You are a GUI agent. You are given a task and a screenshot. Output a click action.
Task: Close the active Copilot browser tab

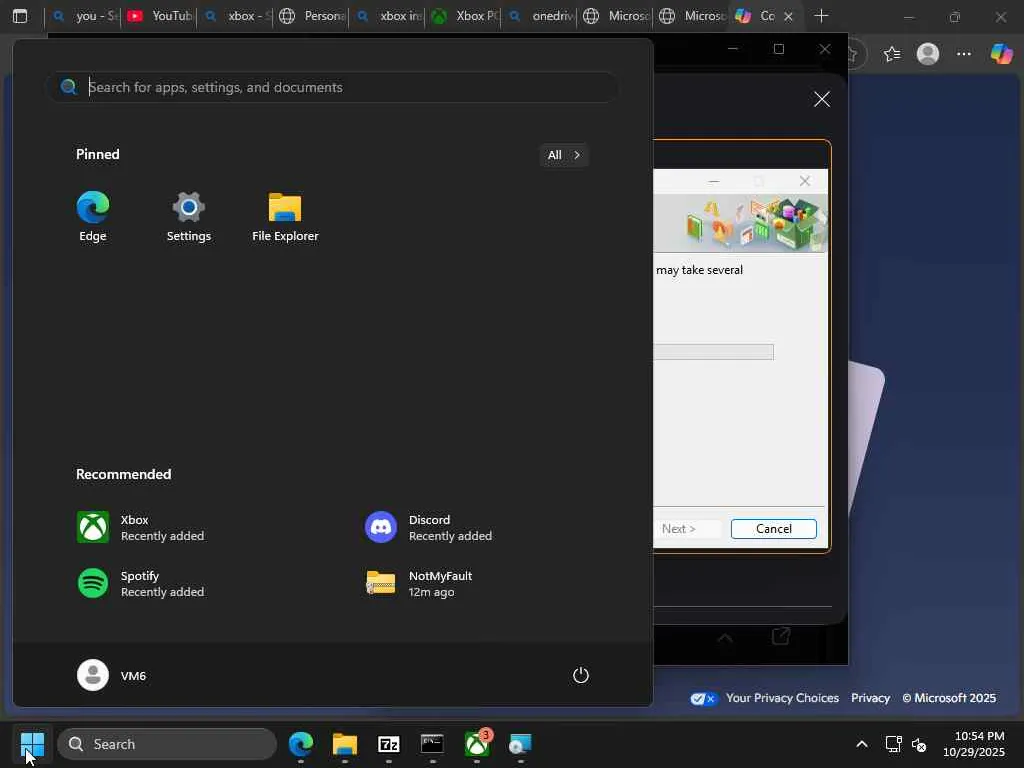[788, 16]
